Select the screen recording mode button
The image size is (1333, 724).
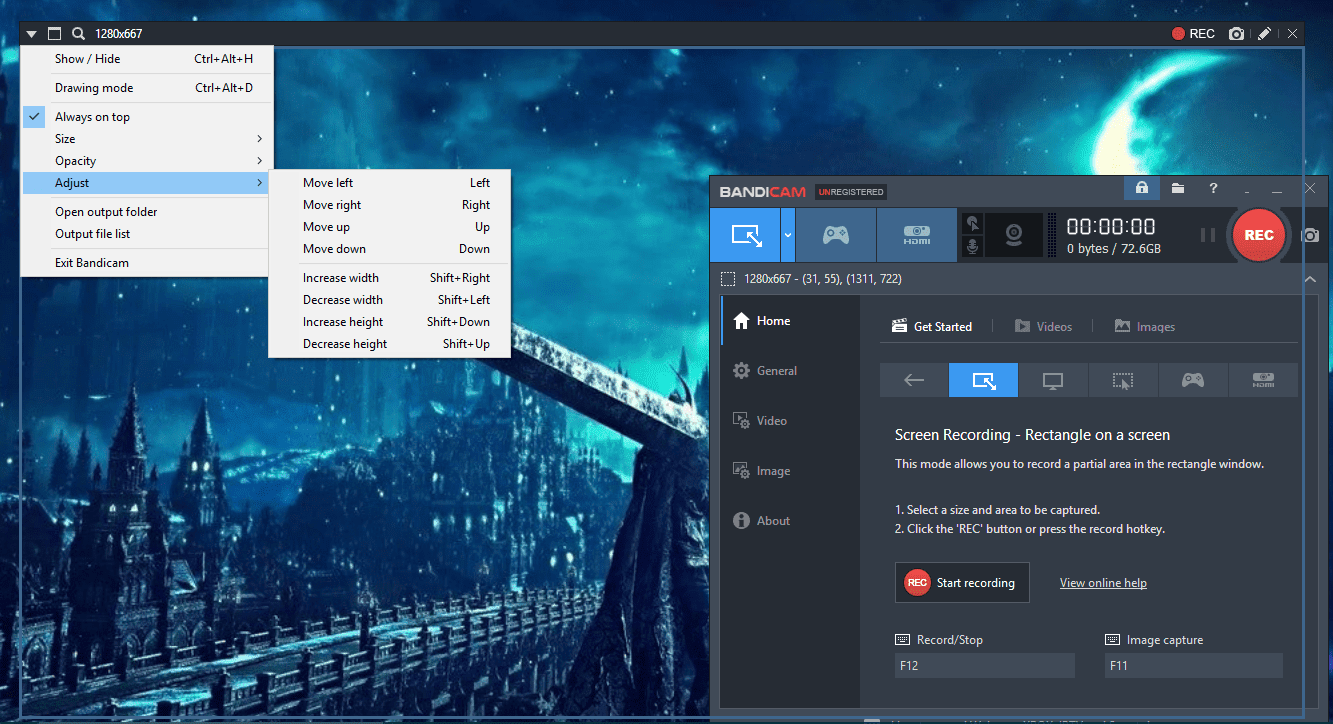[745, 235]
